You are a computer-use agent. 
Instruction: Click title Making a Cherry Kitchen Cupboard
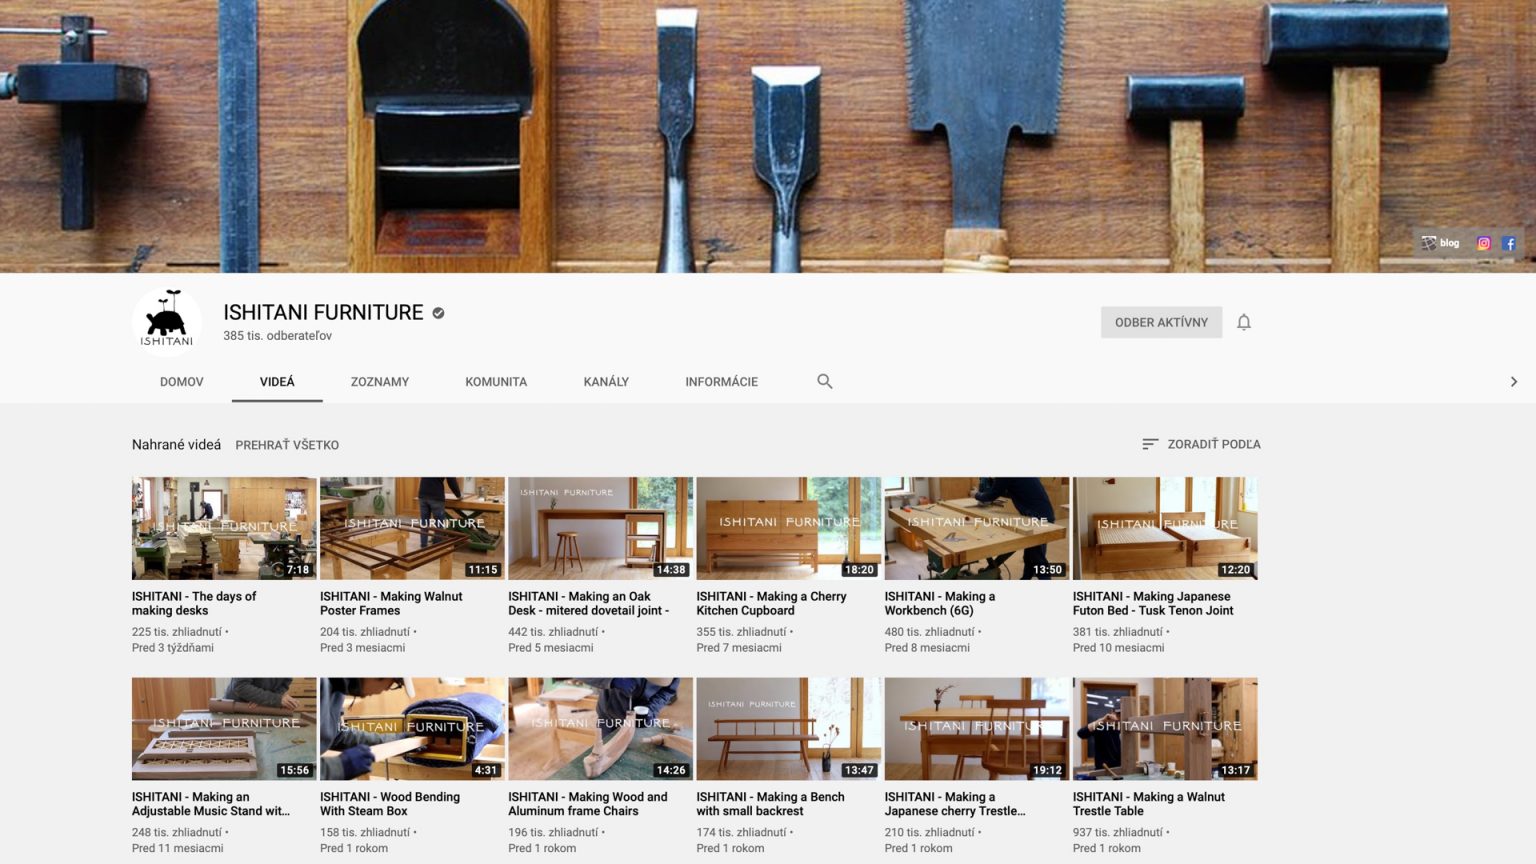point(771,603)
